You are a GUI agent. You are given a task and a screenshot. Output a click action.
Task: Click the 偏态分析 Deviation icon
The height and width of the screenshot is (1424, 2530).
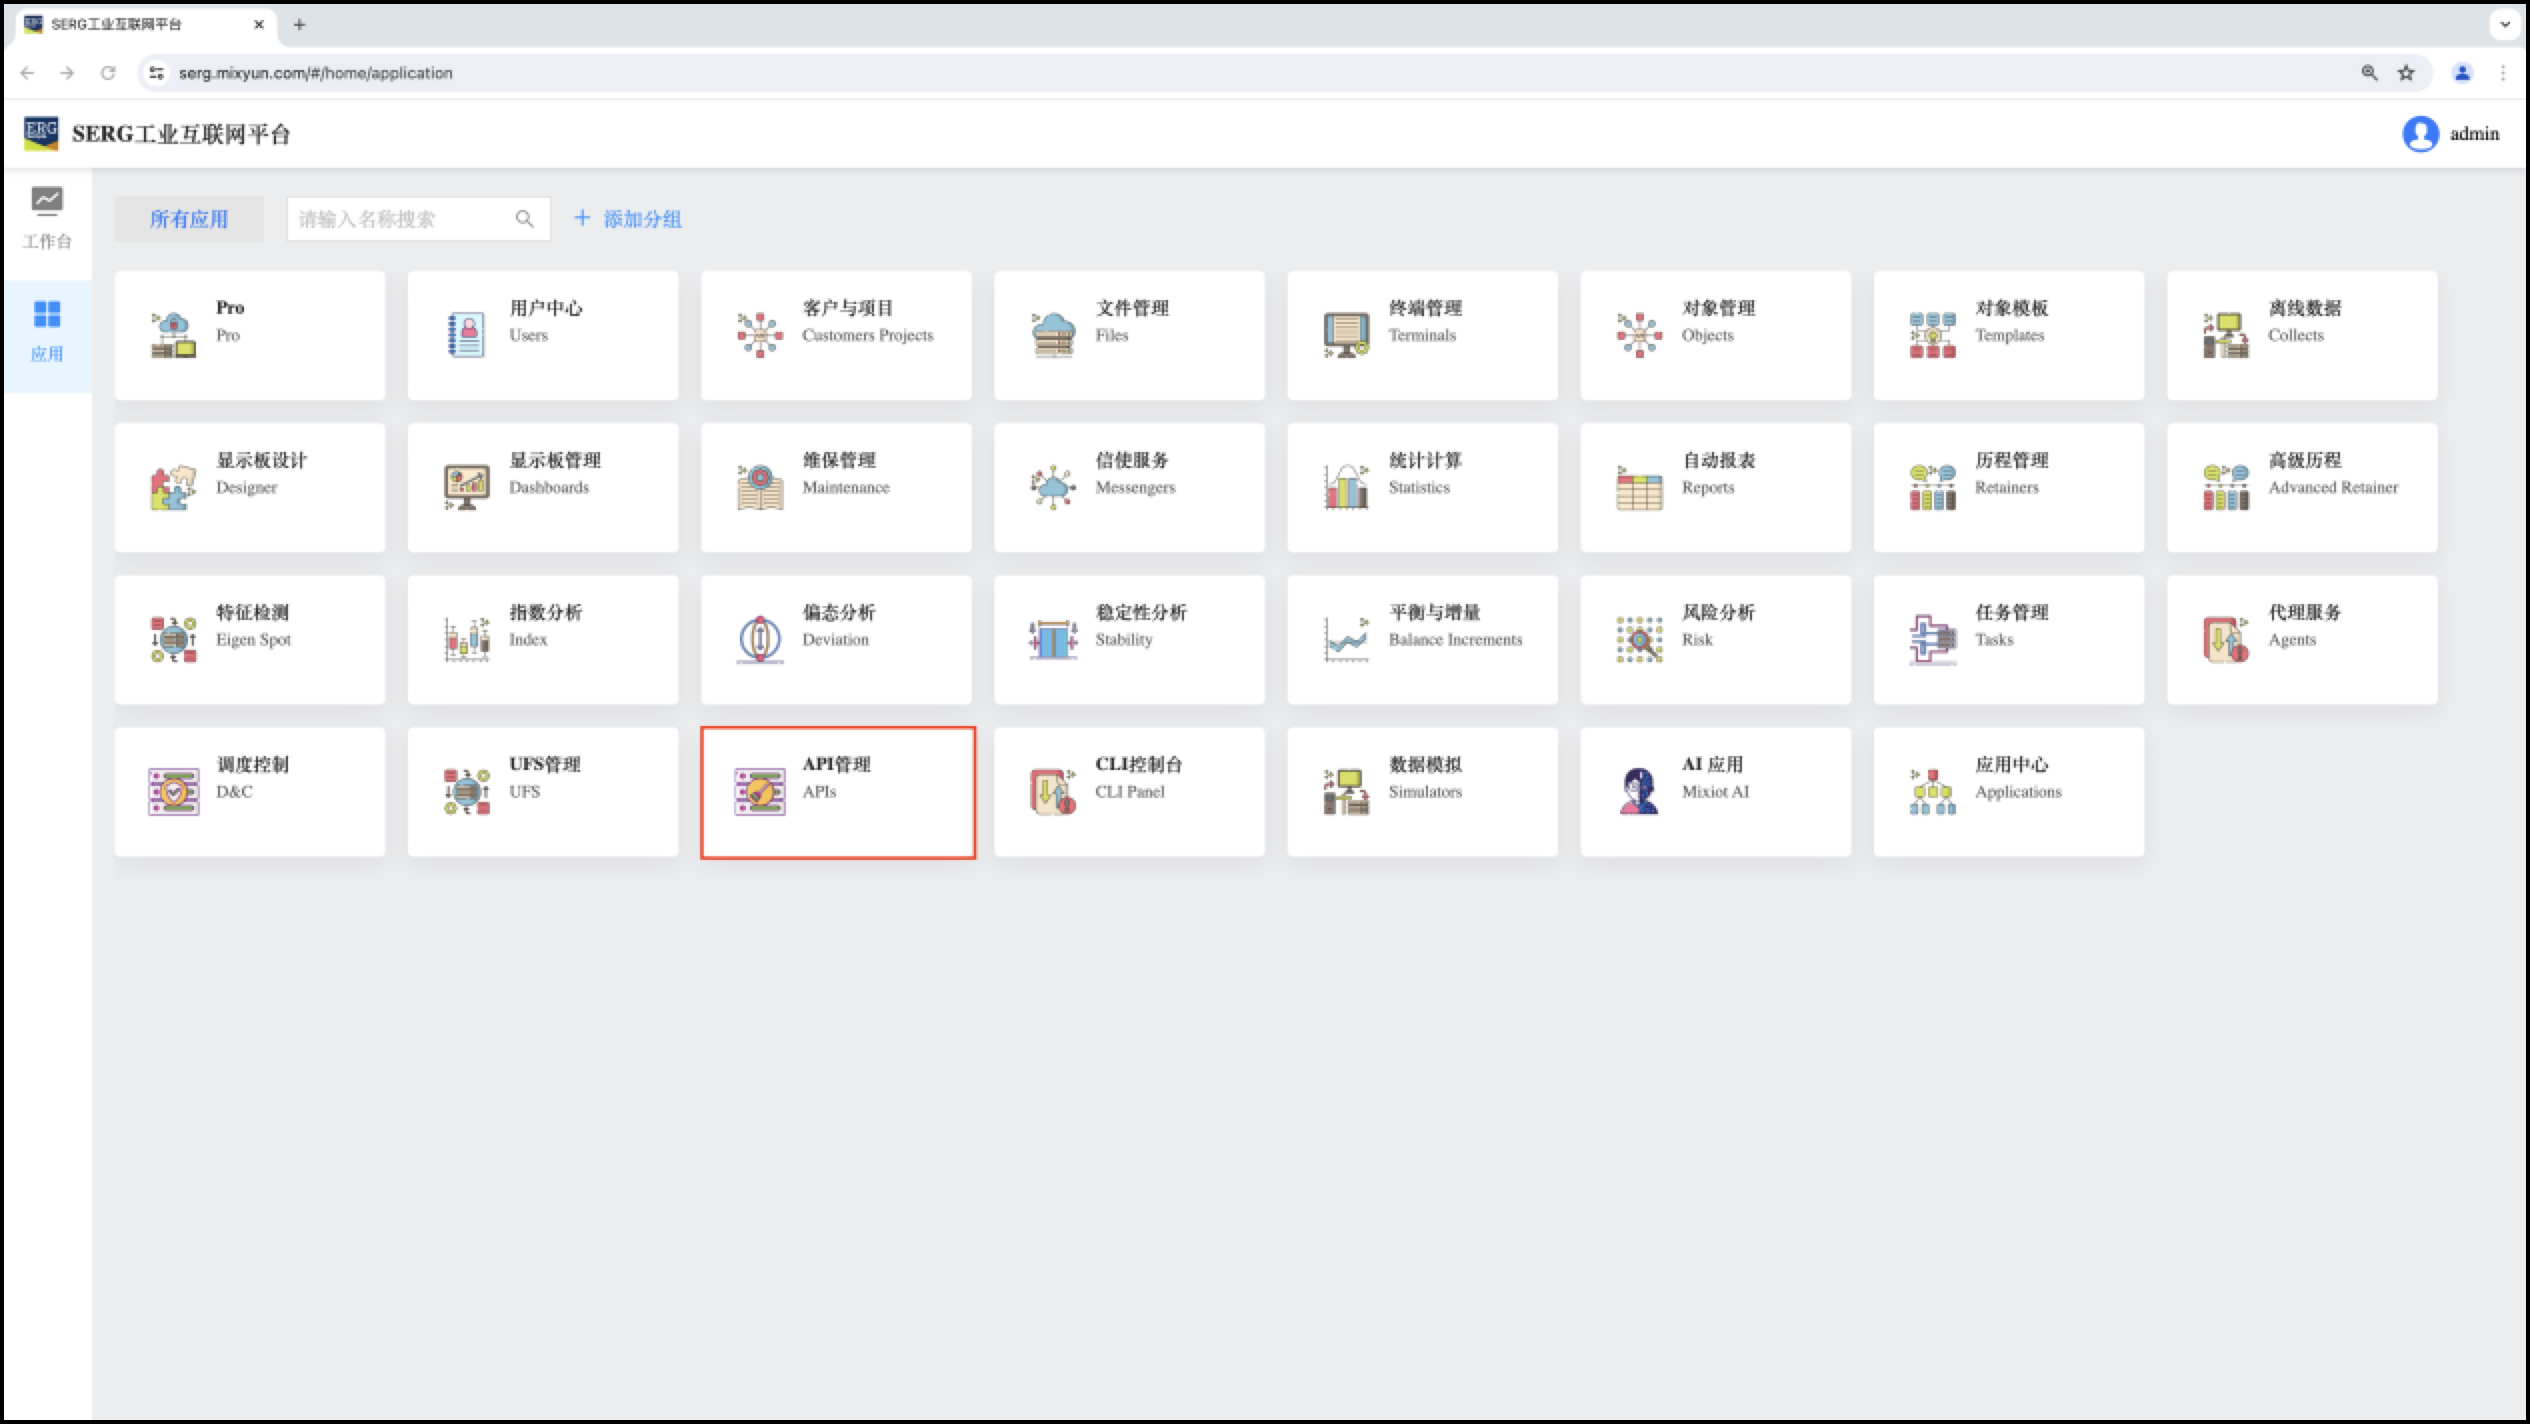click(x=759, y=640)
